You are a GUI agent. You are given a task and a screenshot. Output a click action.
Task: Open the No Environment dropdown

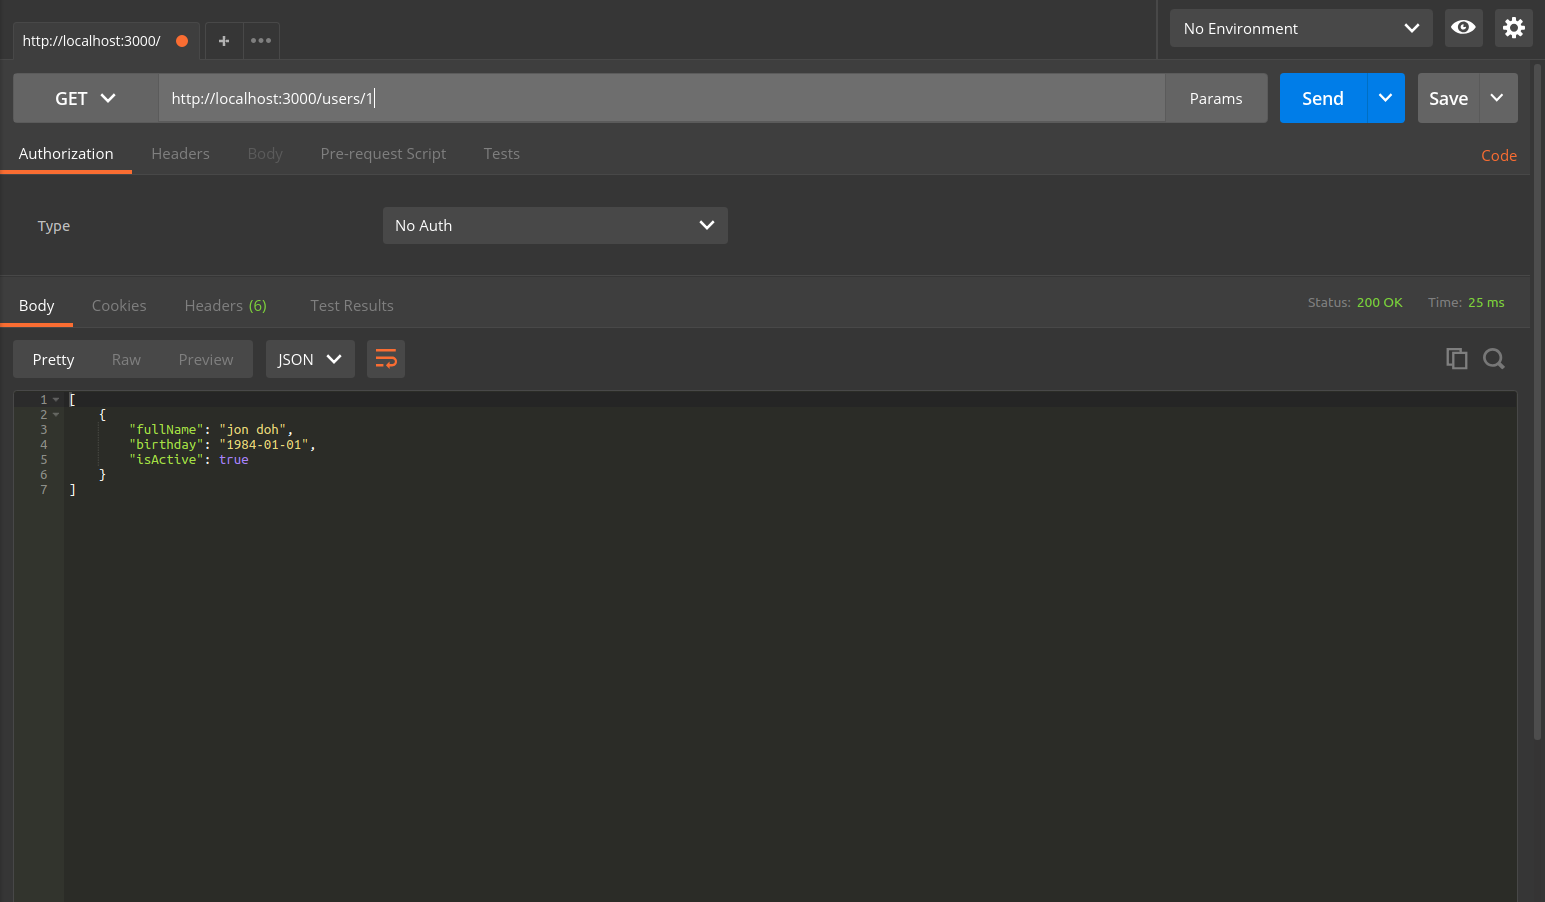1299,28
